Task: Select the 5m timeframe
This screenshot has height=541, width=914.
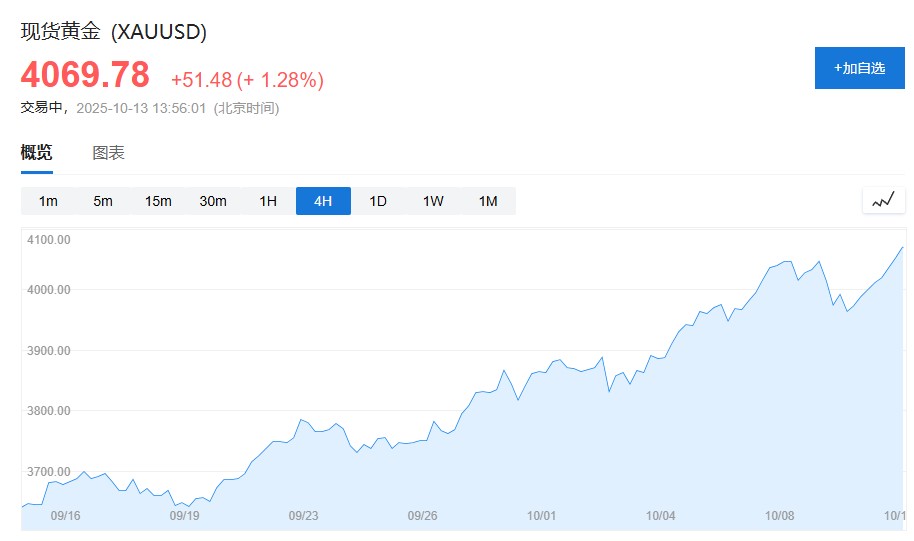Action: 103,201
